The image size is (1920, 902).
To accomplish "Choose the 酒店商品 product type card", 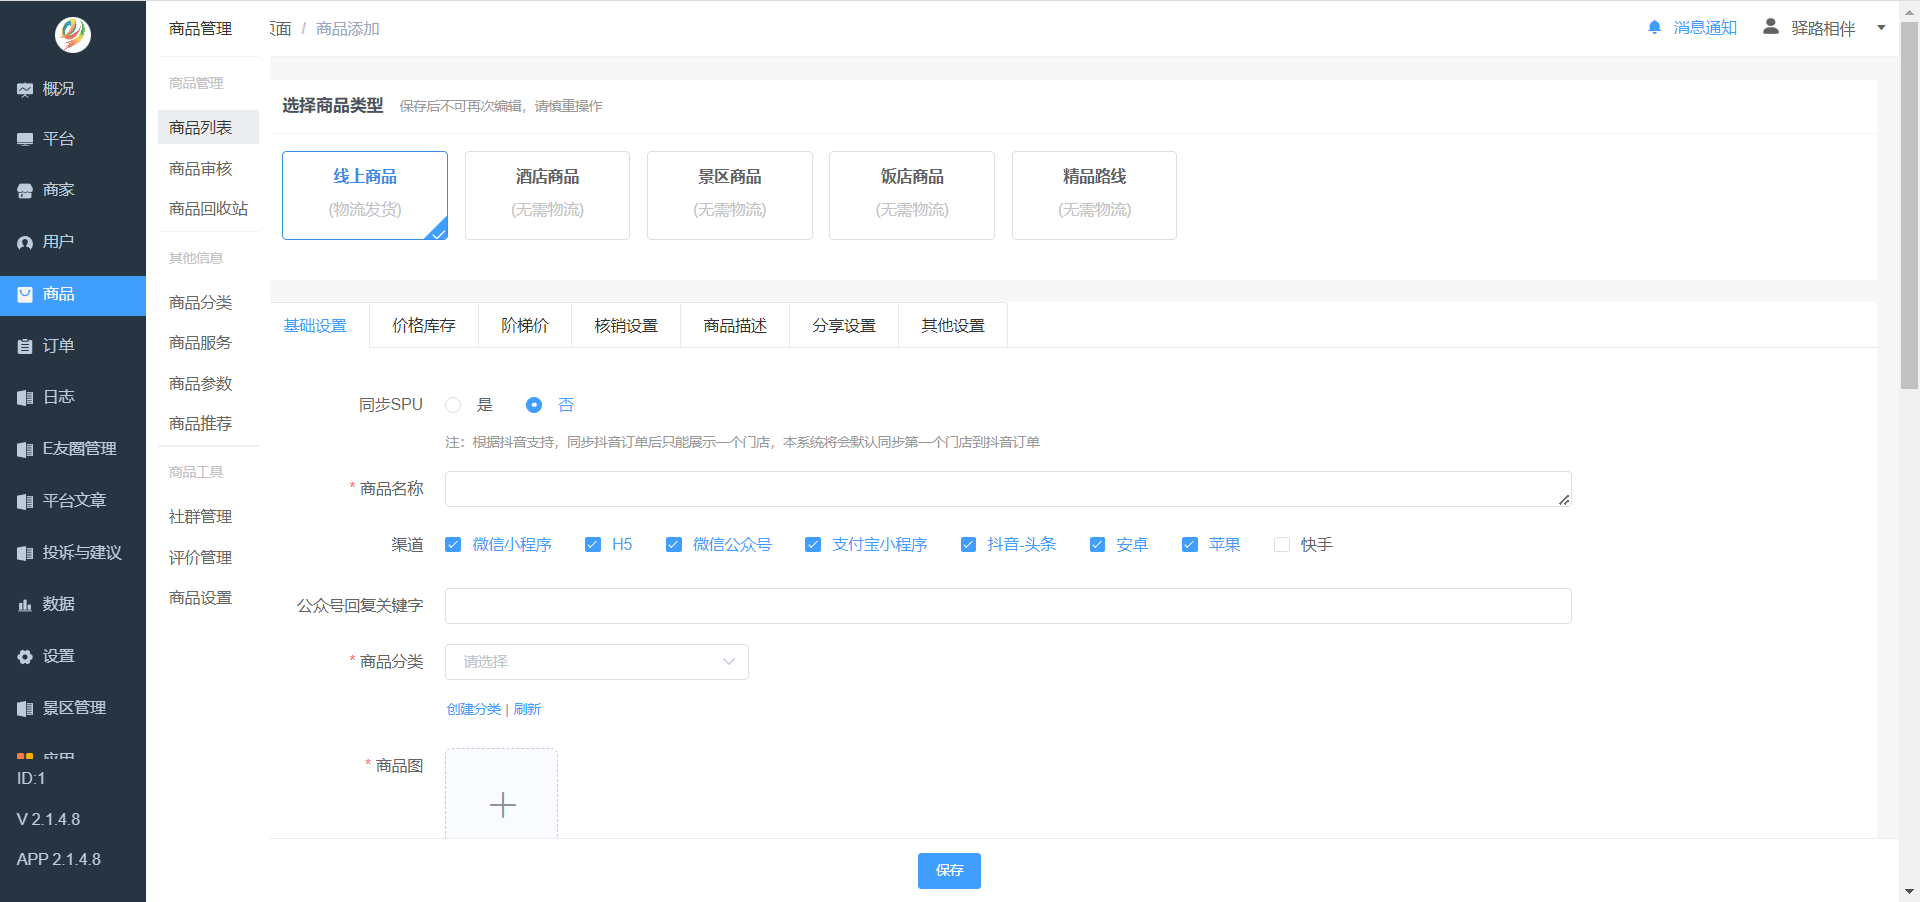I will [547, 195].
